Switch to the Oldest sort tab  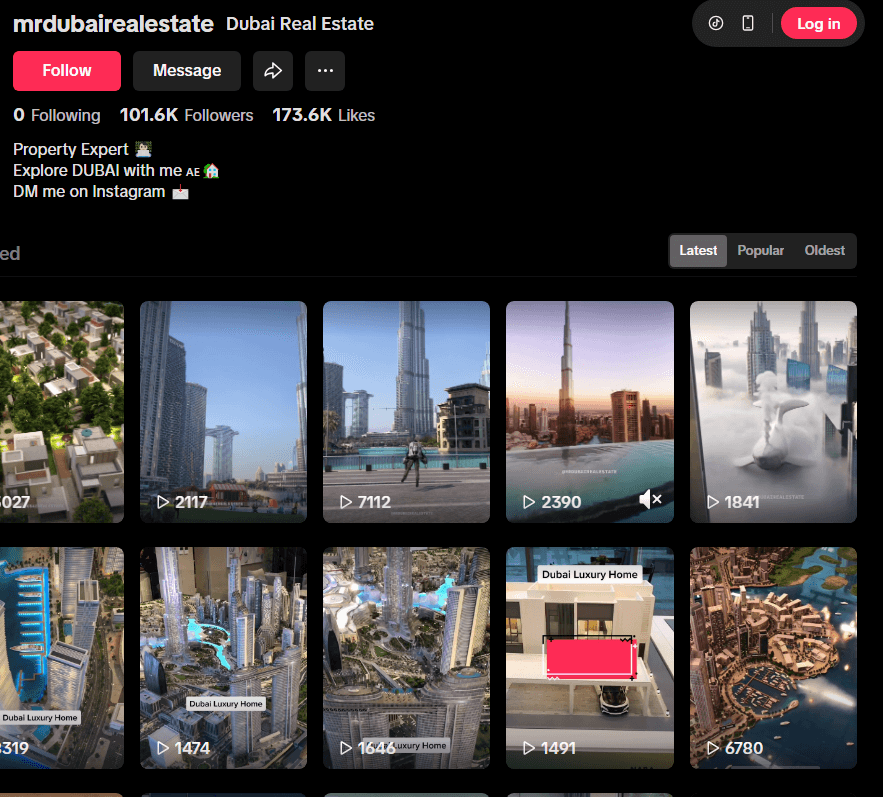point(824,251)
